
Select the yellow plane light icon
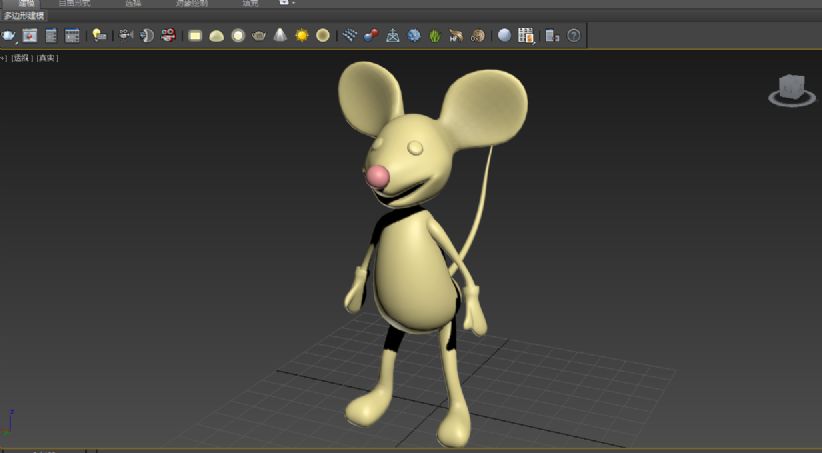[x=195, y=36]
